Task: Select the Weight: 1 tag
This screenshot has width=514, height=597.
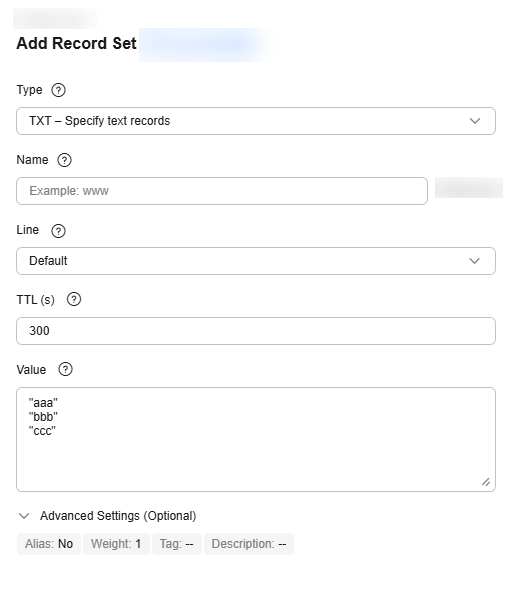Action: click(116, 544)
